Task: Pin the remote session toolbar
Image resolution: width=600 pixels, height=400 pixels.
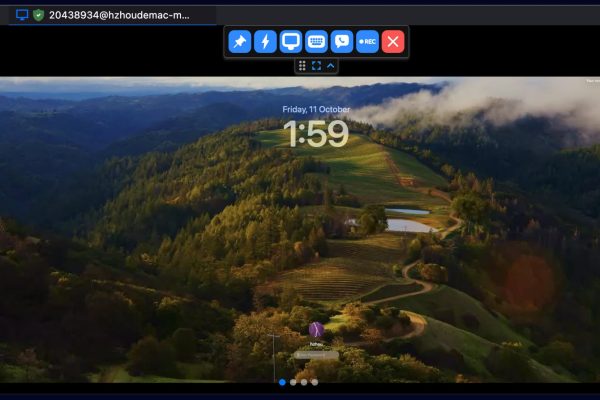Action: click(x=240, y=41)
